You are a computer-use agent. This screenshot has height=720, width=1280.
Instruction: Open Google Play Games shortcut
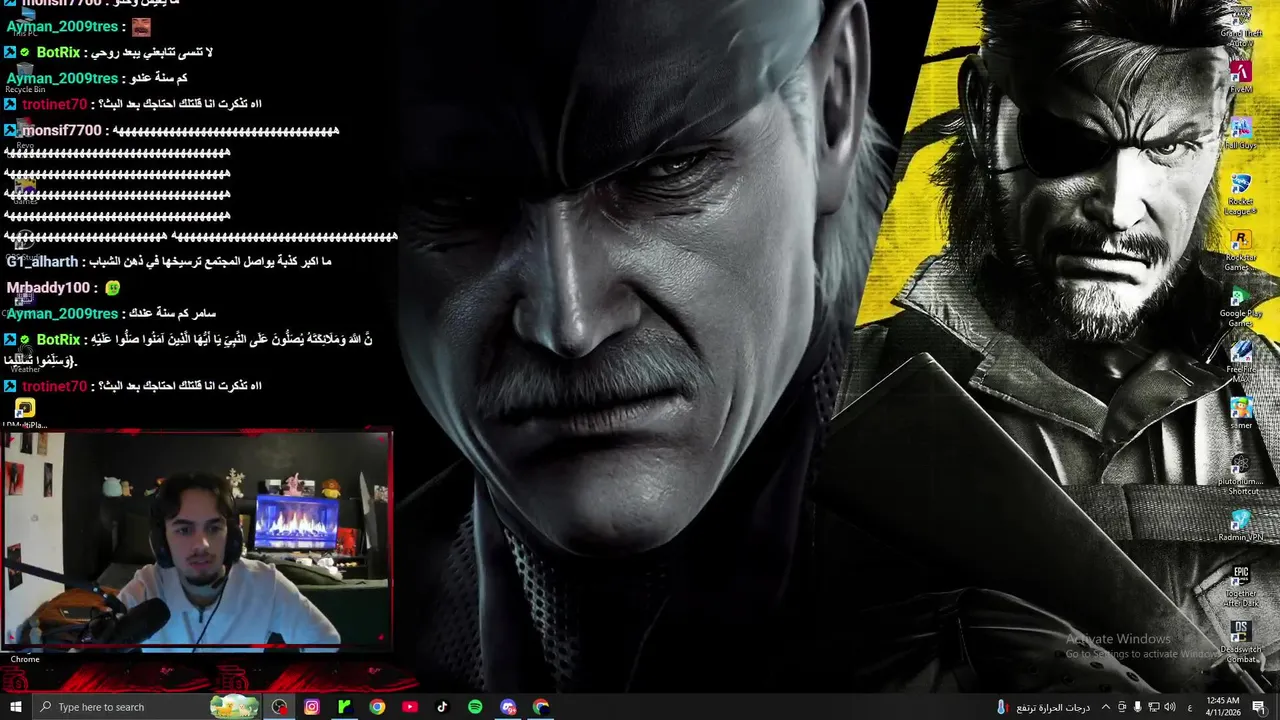(1241, 306)
